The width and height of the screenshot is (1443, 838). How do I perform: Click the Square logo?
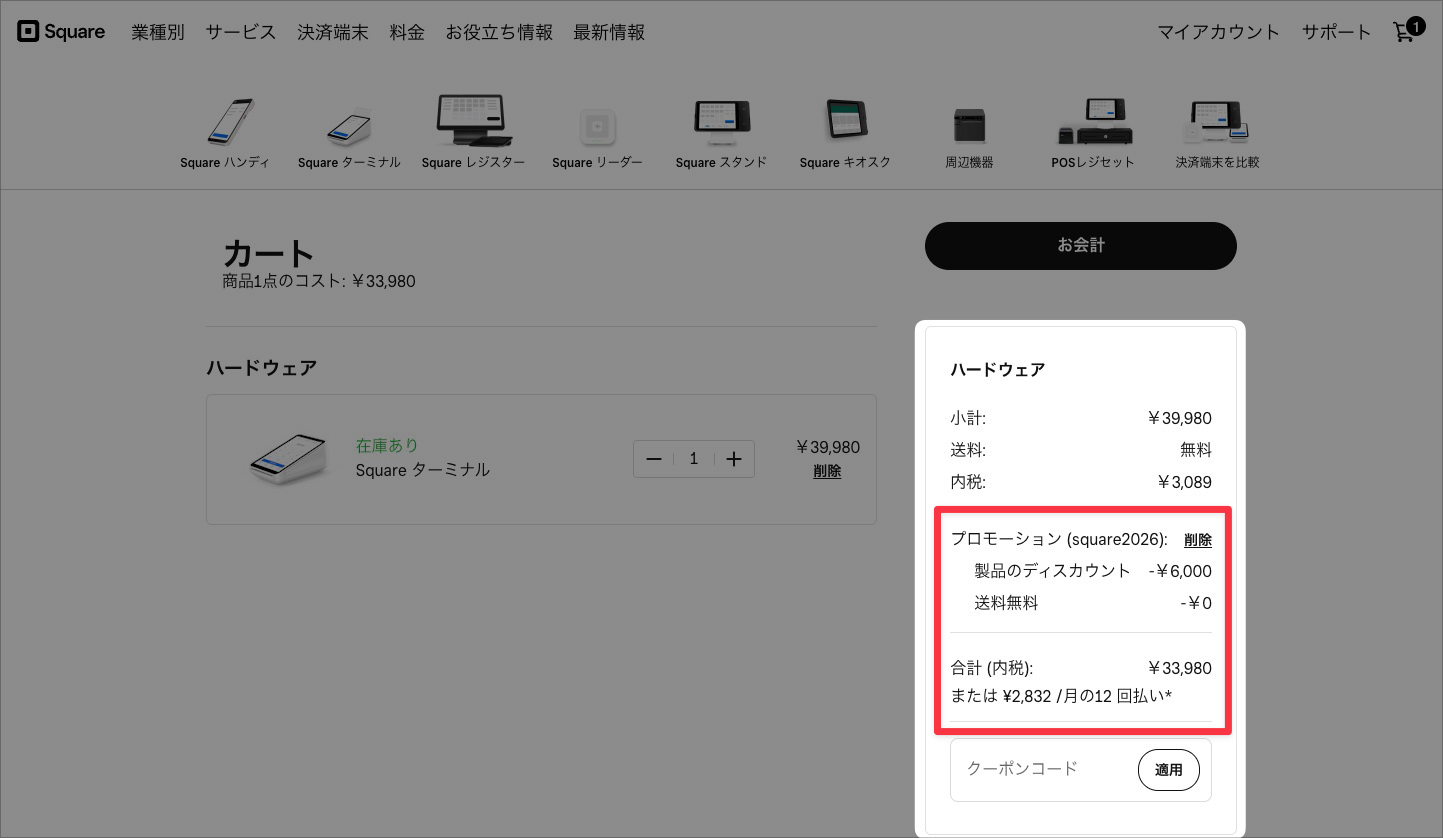point(60,31)
